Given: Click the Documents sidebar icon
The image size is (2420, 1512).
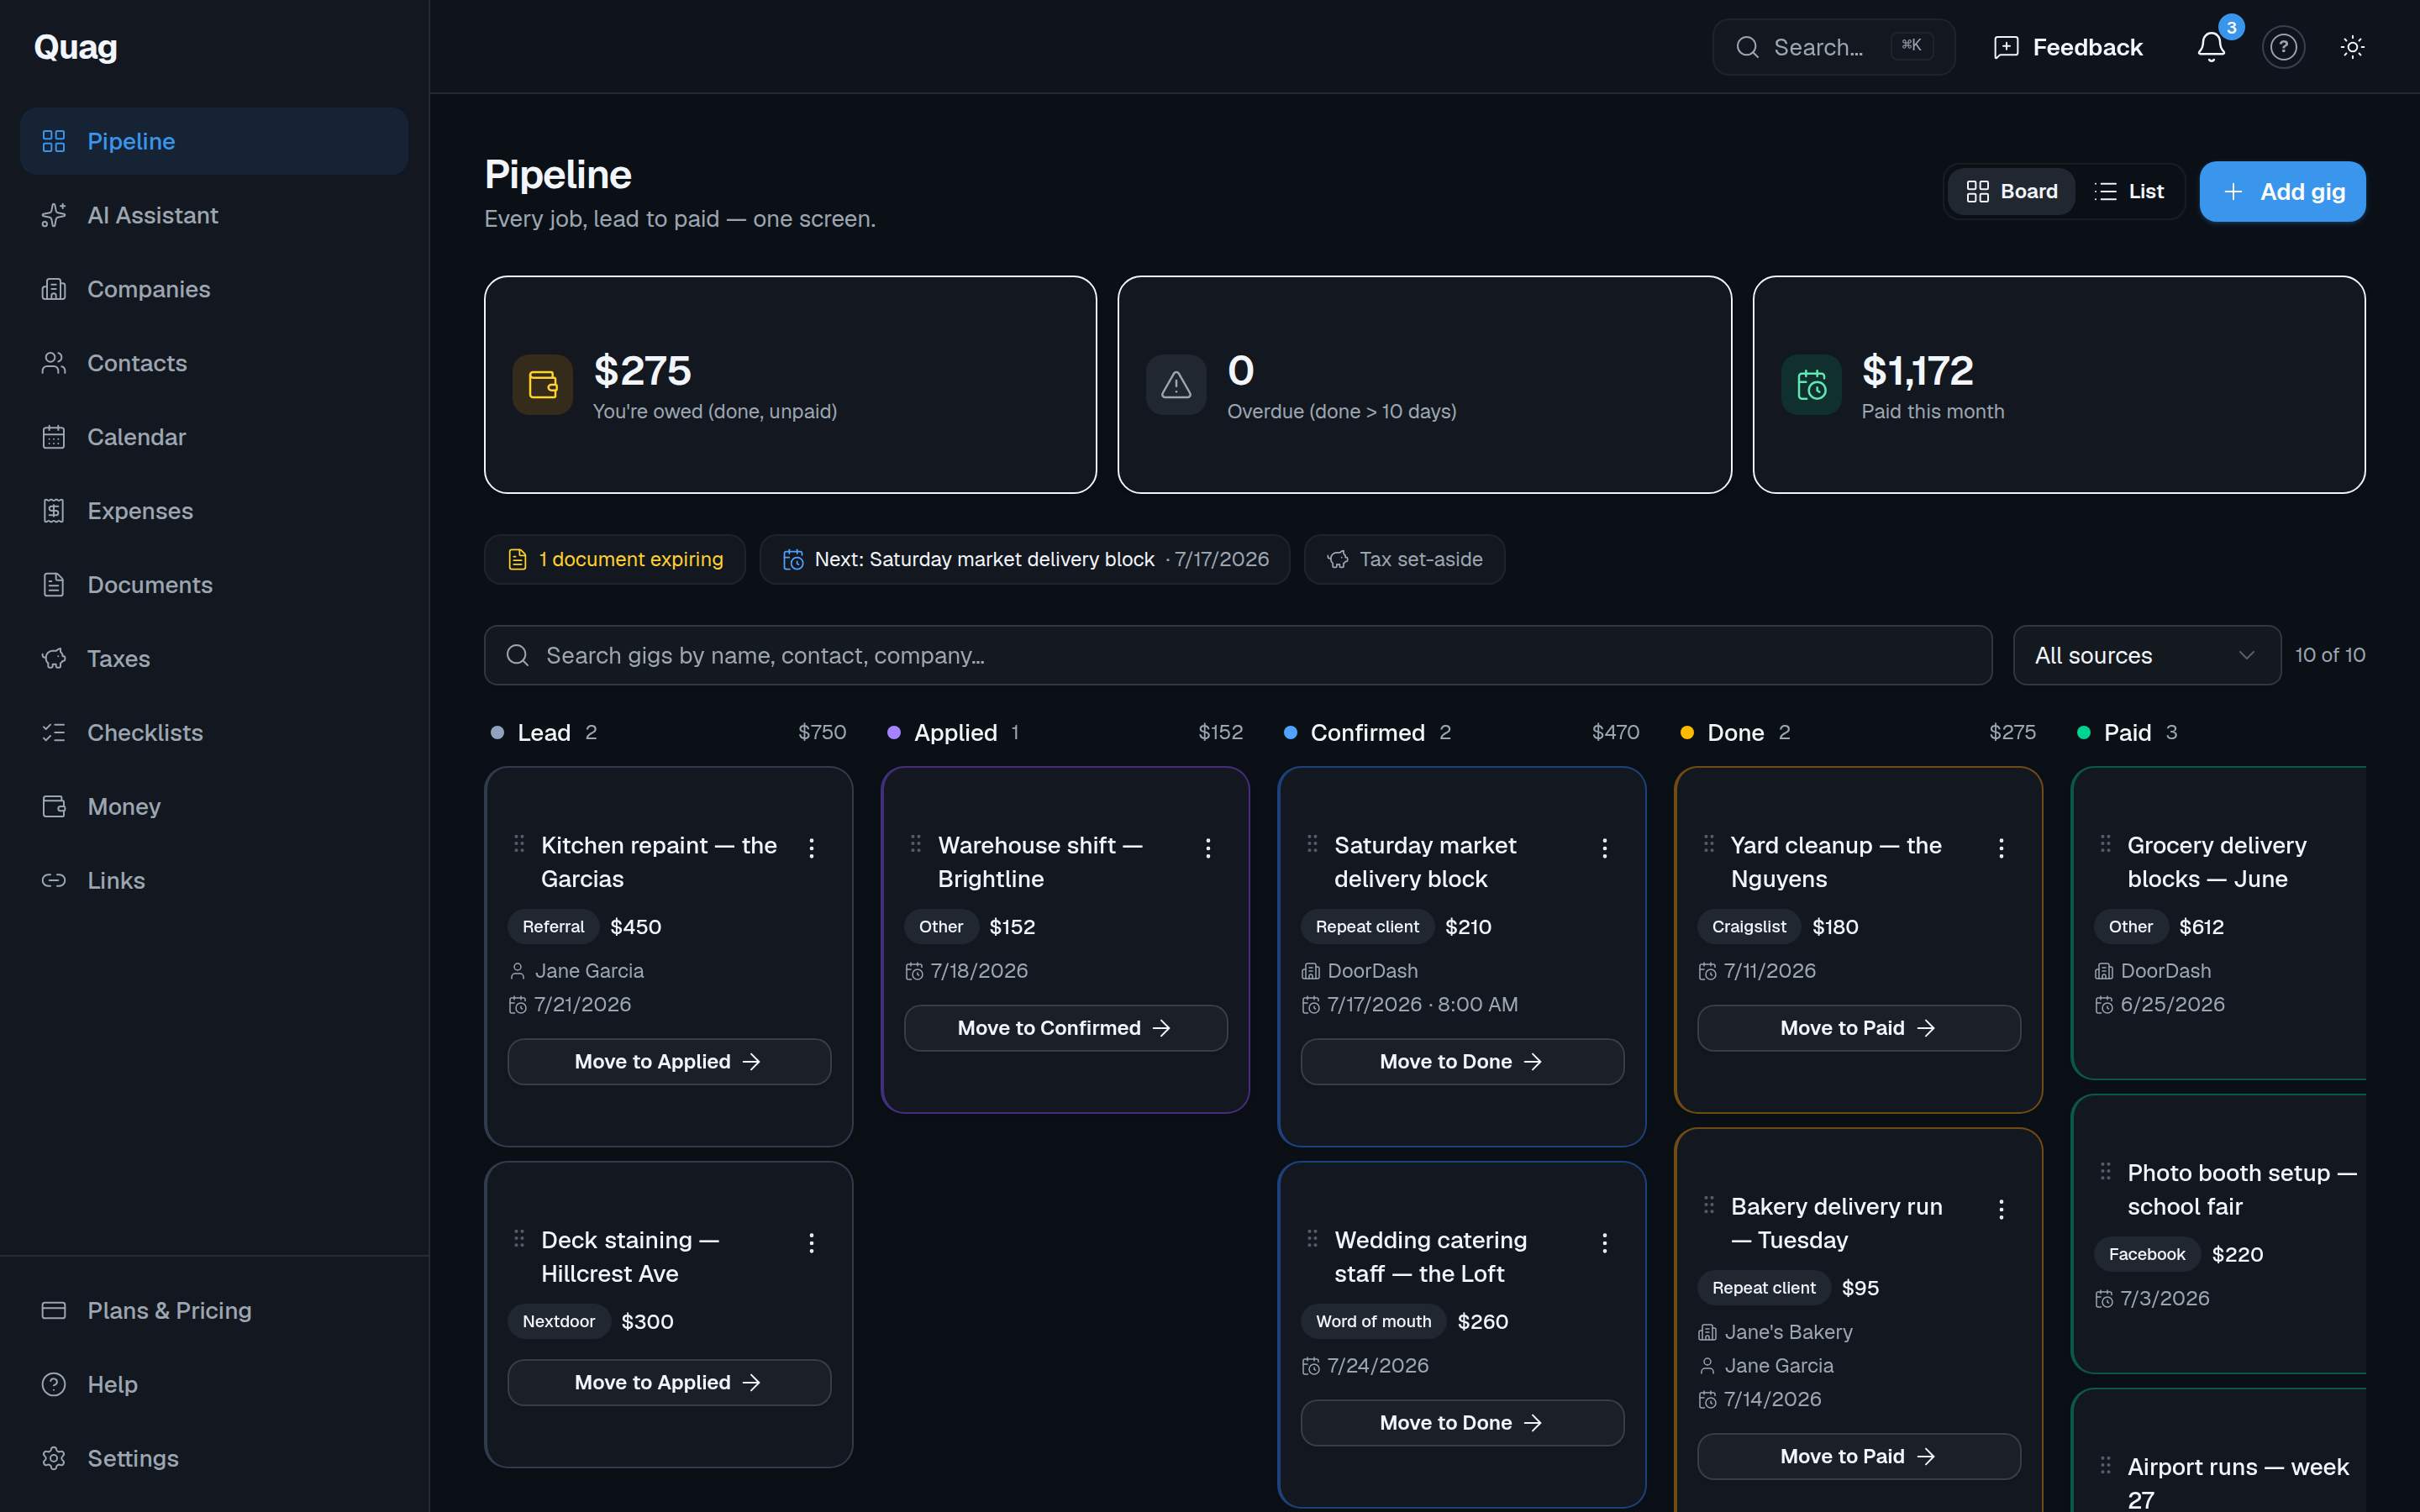Looking at the screenshot, I should 54,585.
